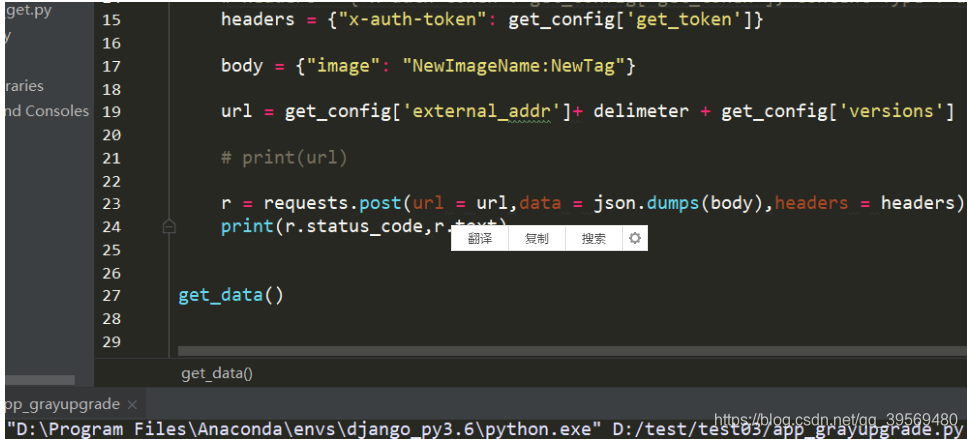This screenshot has height=439, width=968.
Task: Open the popup's gear settings icon
Action: coord(635,238)
